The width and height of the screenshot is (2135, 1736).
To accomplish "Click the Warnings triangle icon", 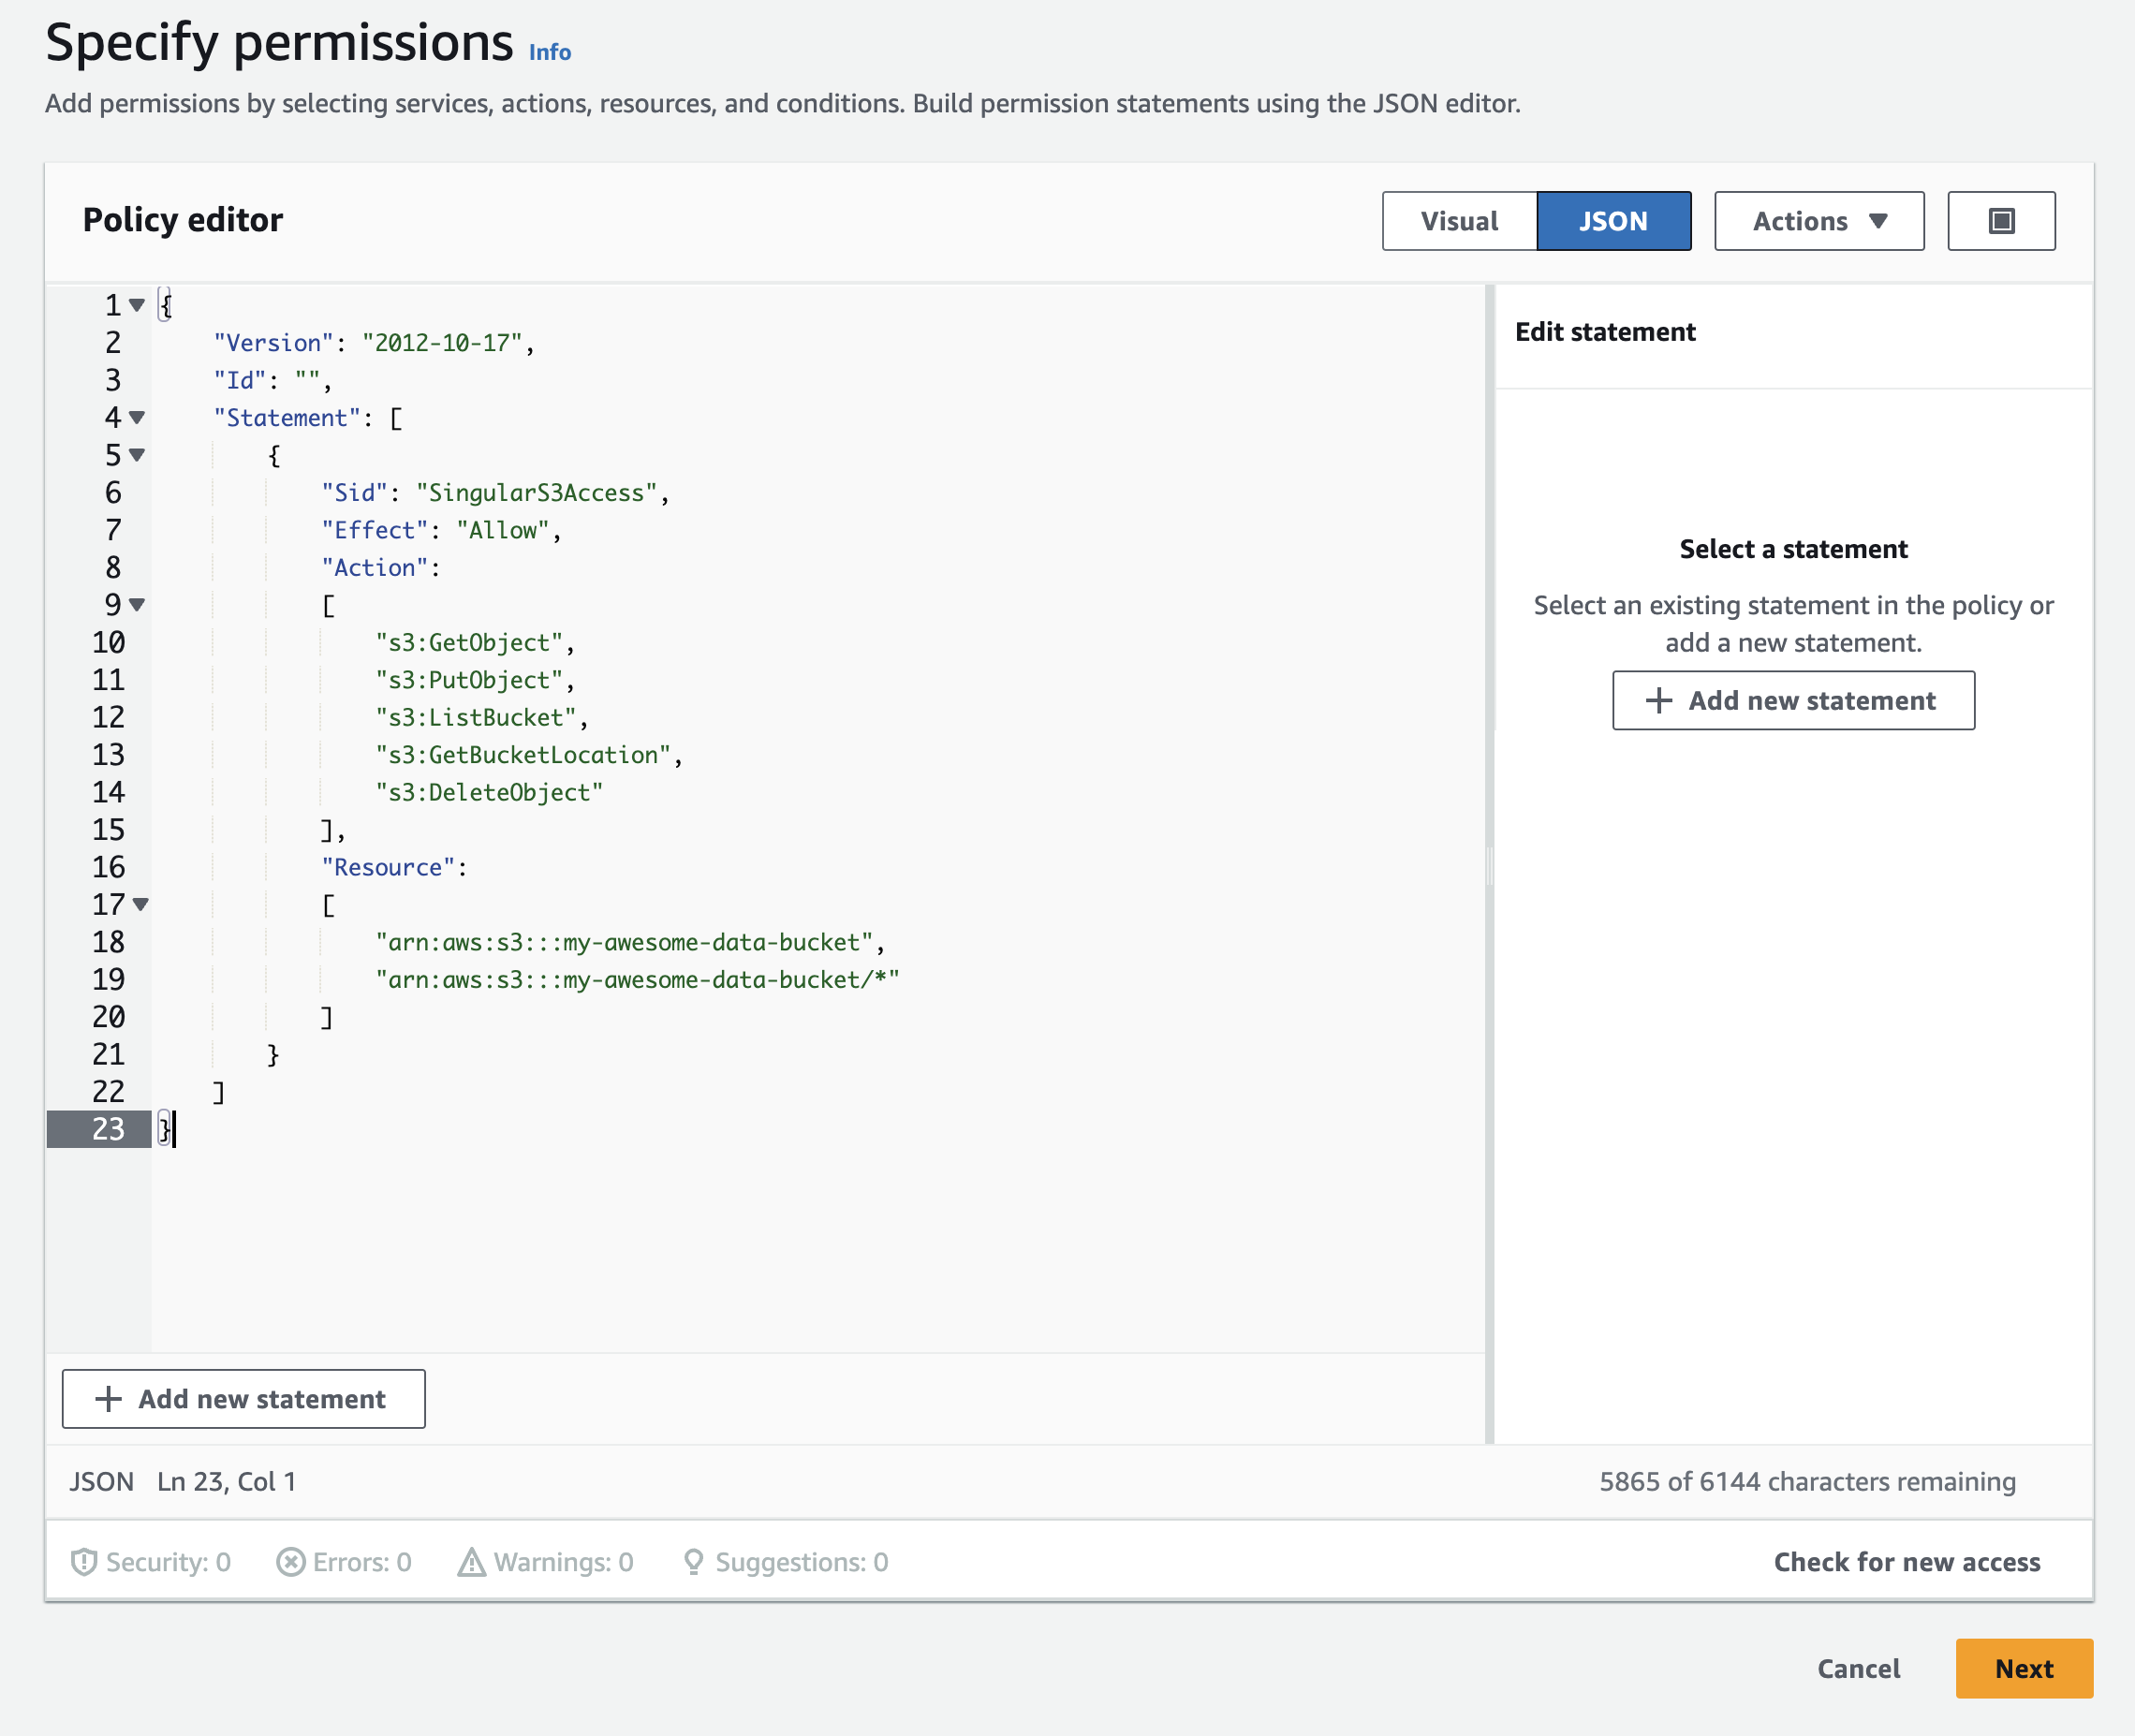I will [471, 1561].
